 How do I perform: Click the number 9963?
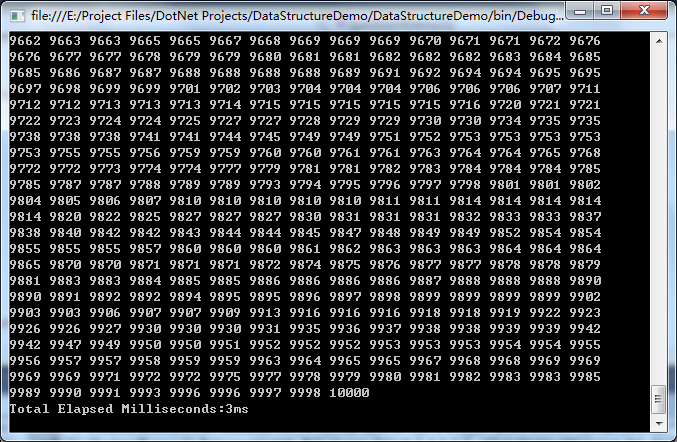(x=265, y=361)
